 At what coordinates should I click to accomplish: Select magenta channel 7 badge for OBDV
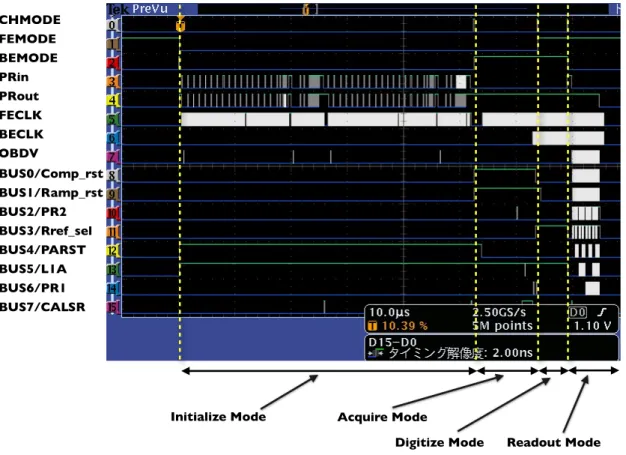113,157
